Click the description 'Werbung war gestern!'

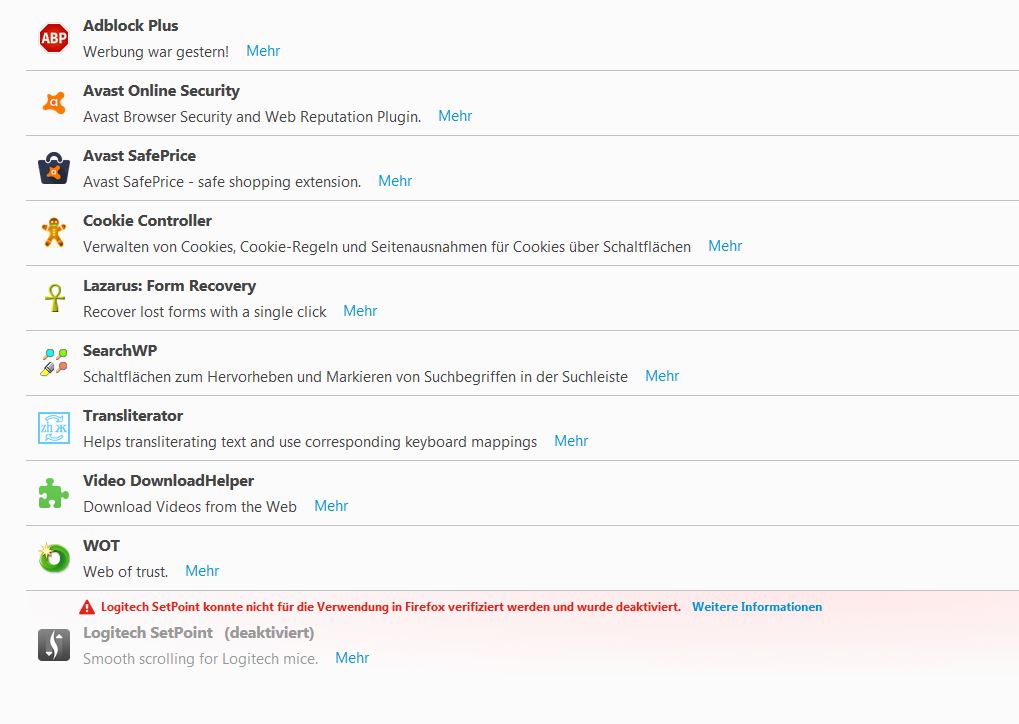click(156, 52)
